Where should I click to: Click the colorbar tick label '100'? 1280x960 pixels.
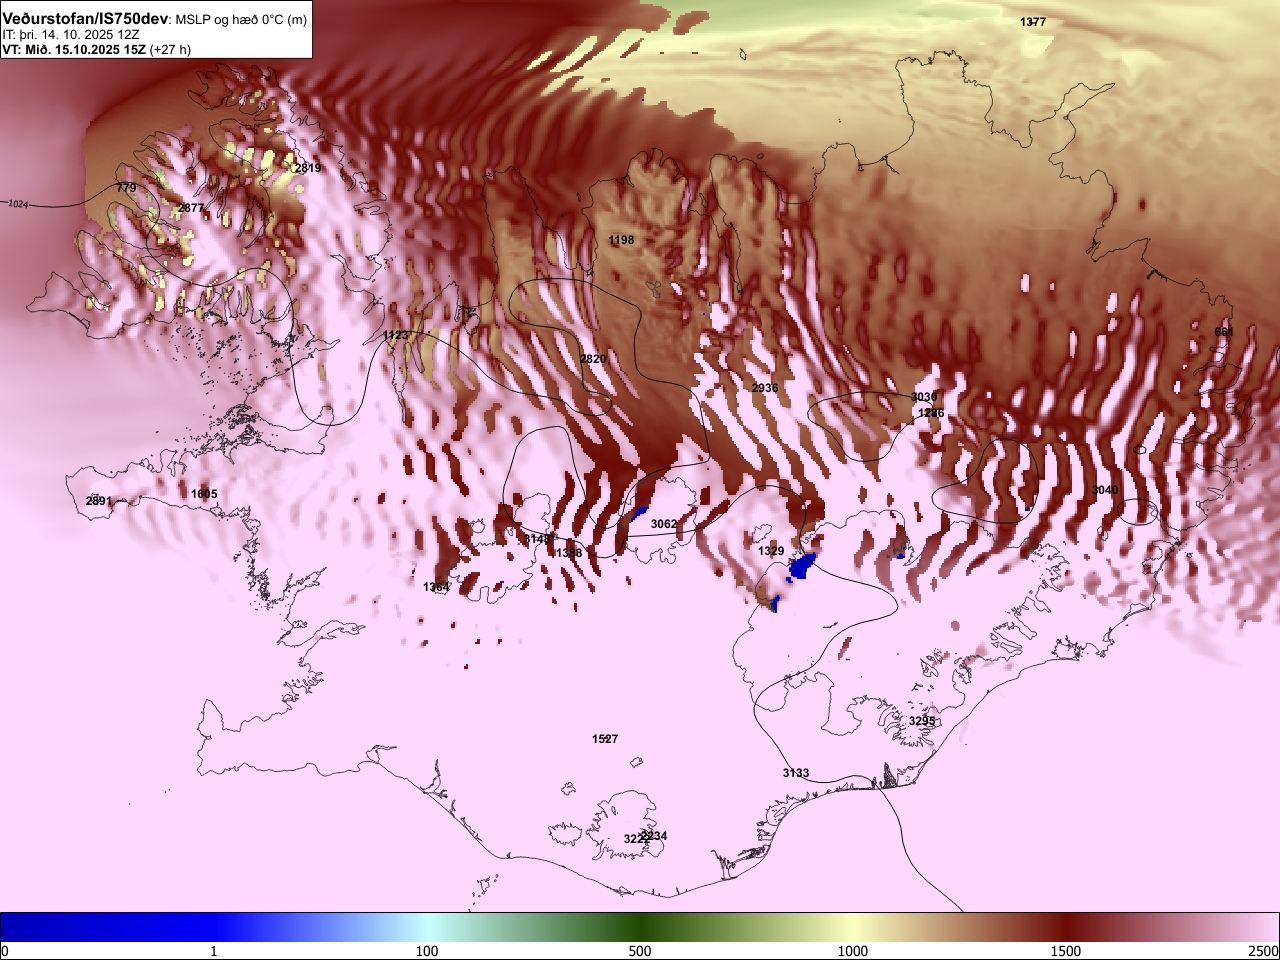[427, 951]
